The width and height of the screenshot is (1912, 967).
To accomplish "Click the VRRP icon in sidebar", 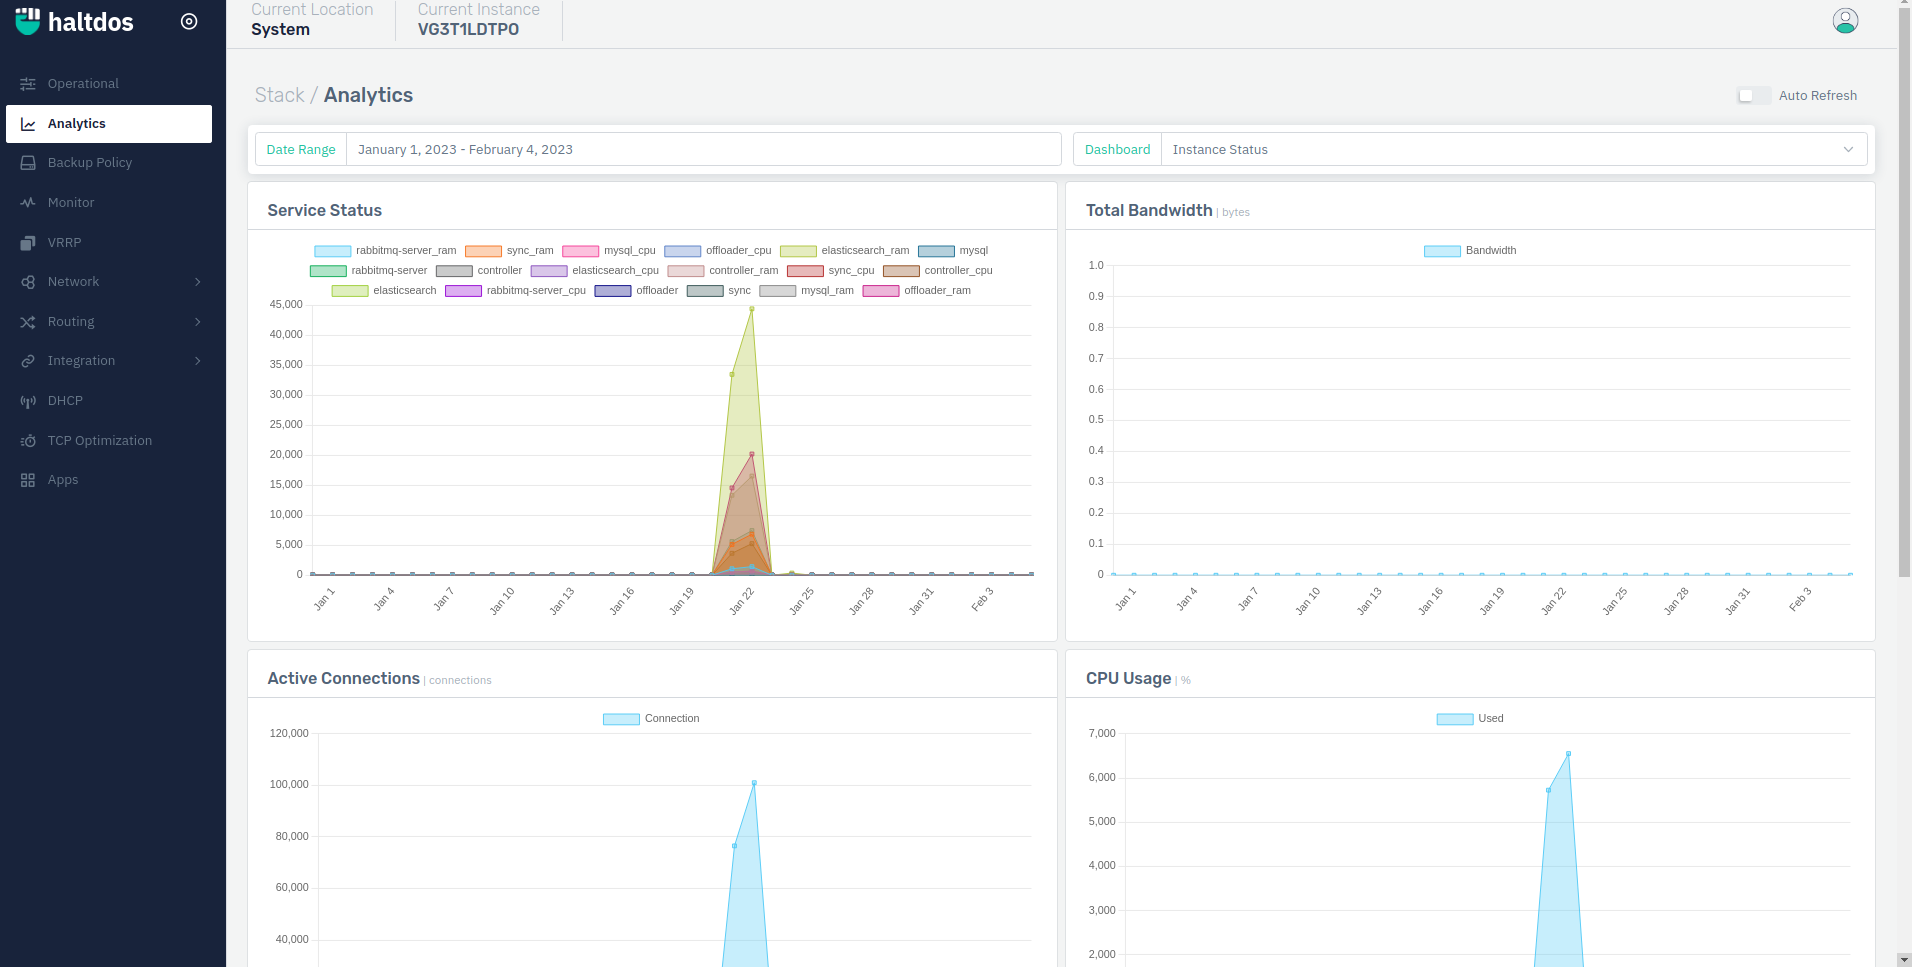I will click(28, 243).
